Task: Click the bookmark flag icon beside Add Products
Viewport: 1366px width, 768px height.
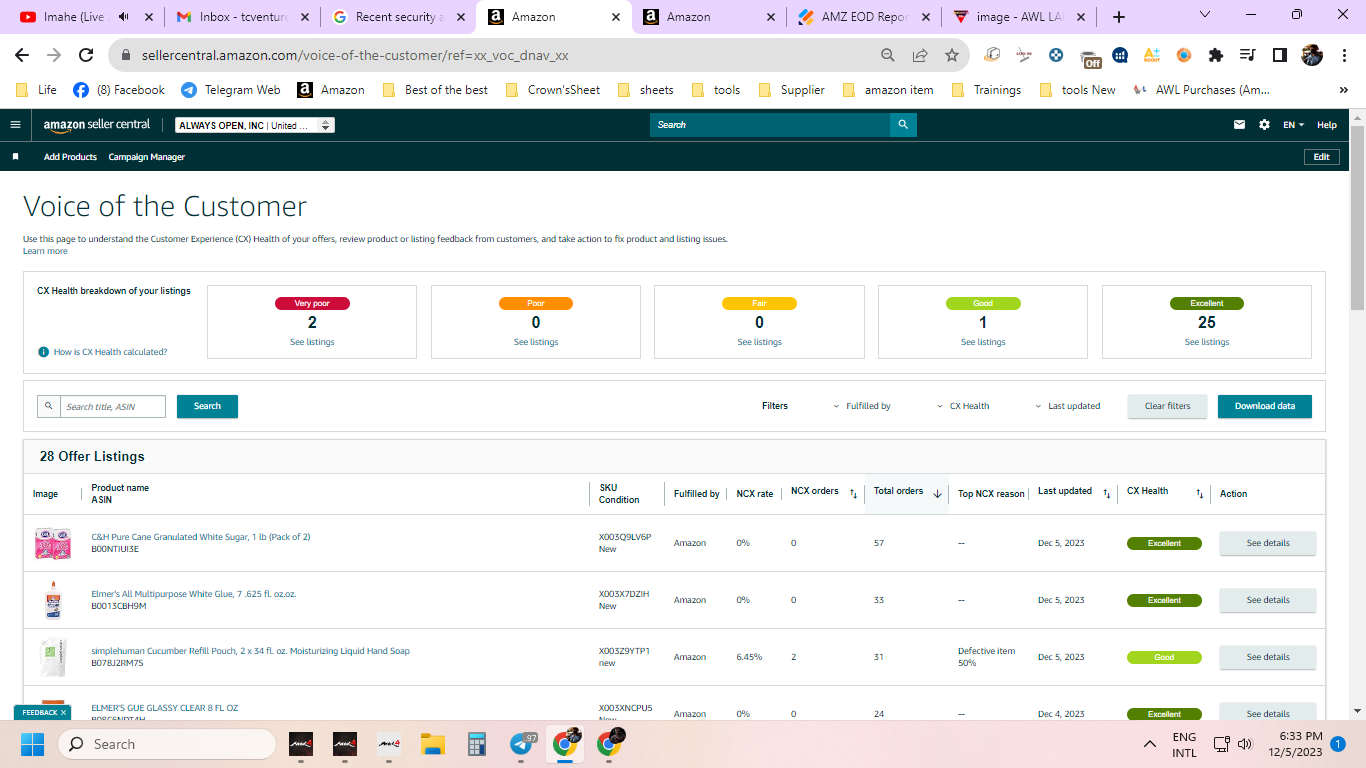Action: pyautogui.click(x=15, y=157)
